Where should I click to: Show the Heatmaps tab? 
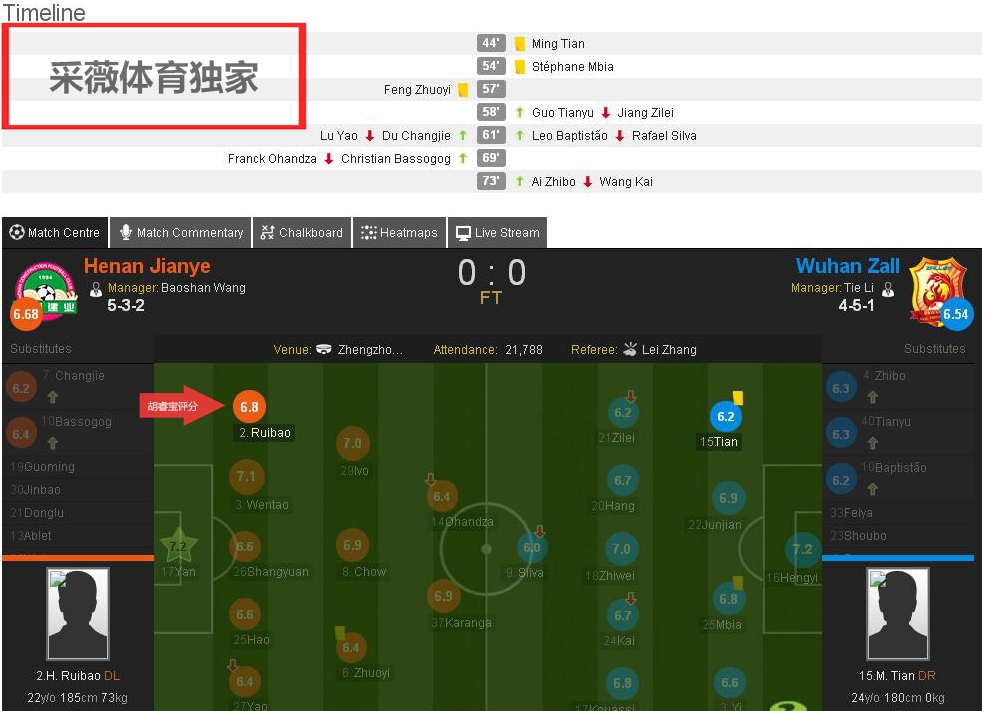coord(399,232)
